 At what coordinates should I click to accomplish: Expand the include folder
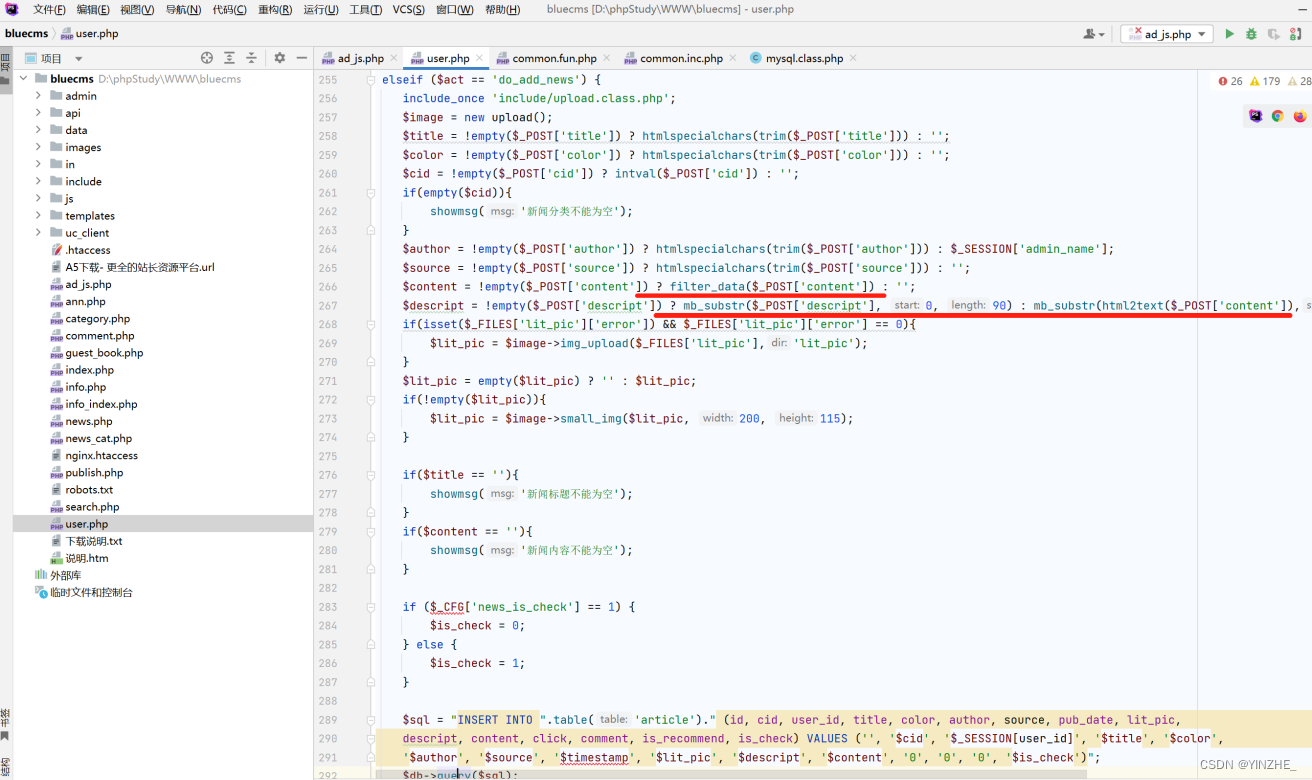pos(38,181)
